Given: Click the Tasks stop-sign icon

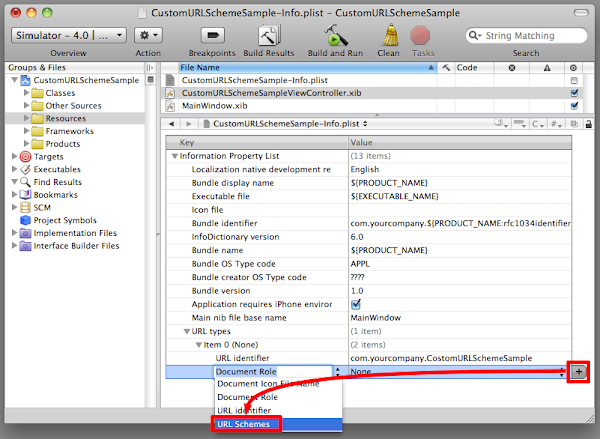Looking at the screenshot, I should pos(420,36).
